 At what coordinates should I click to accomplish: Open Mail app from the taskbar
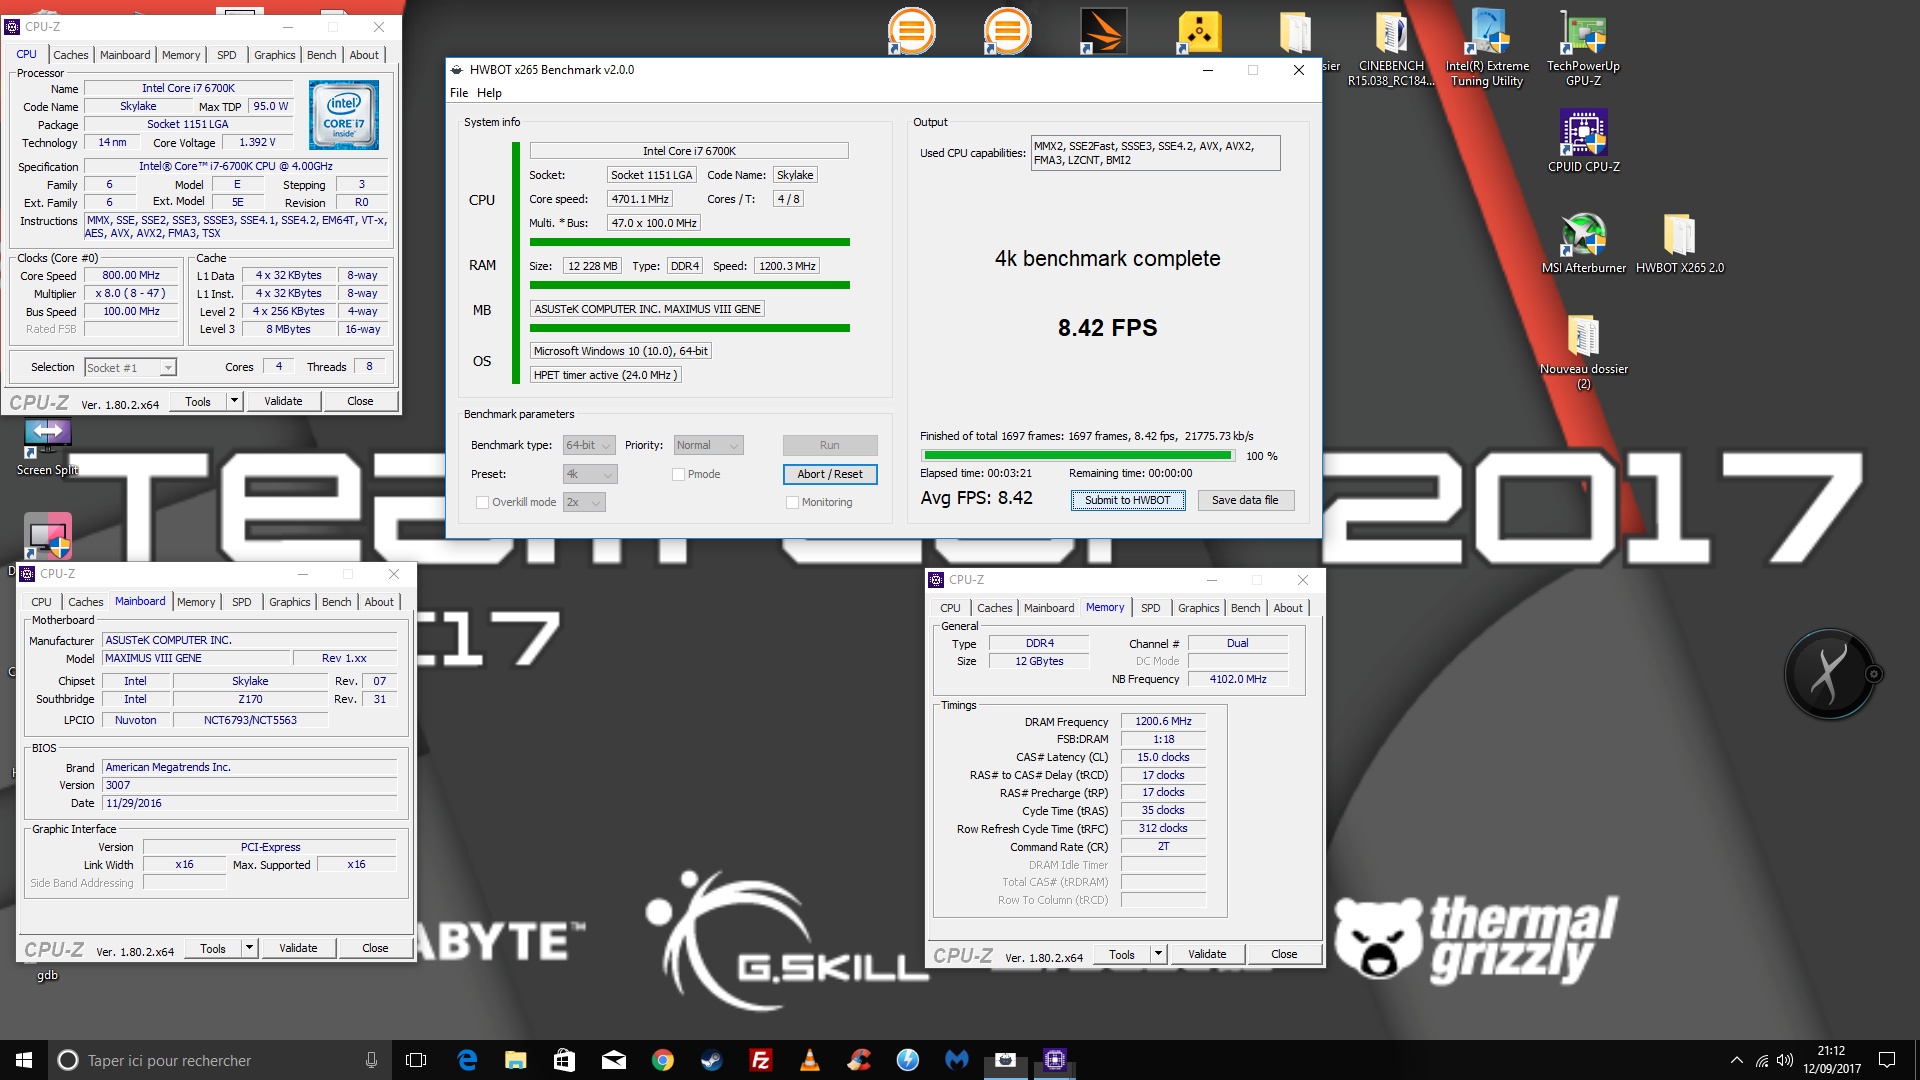(613, 1060)
